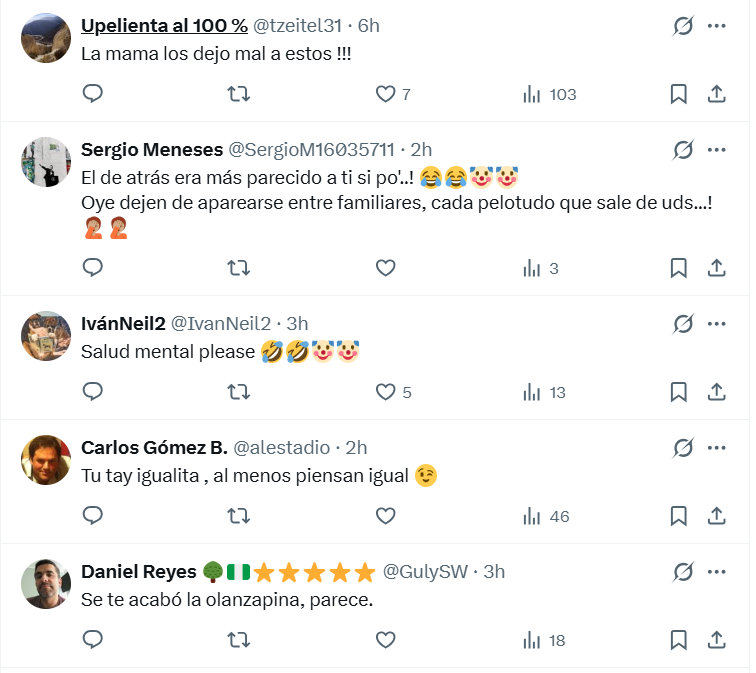Expand more menu for Upelienta's tweet
This screenshot has height=673, width=756.
[x=716, y=26]
